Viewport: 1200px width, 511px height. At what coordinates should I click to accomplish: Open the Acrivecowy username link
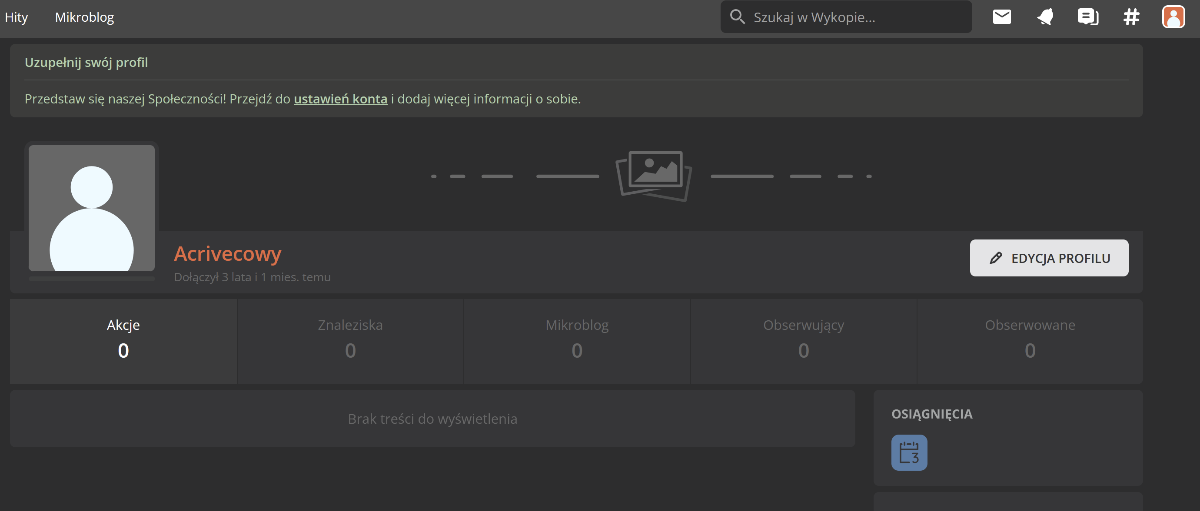[228, 254]
